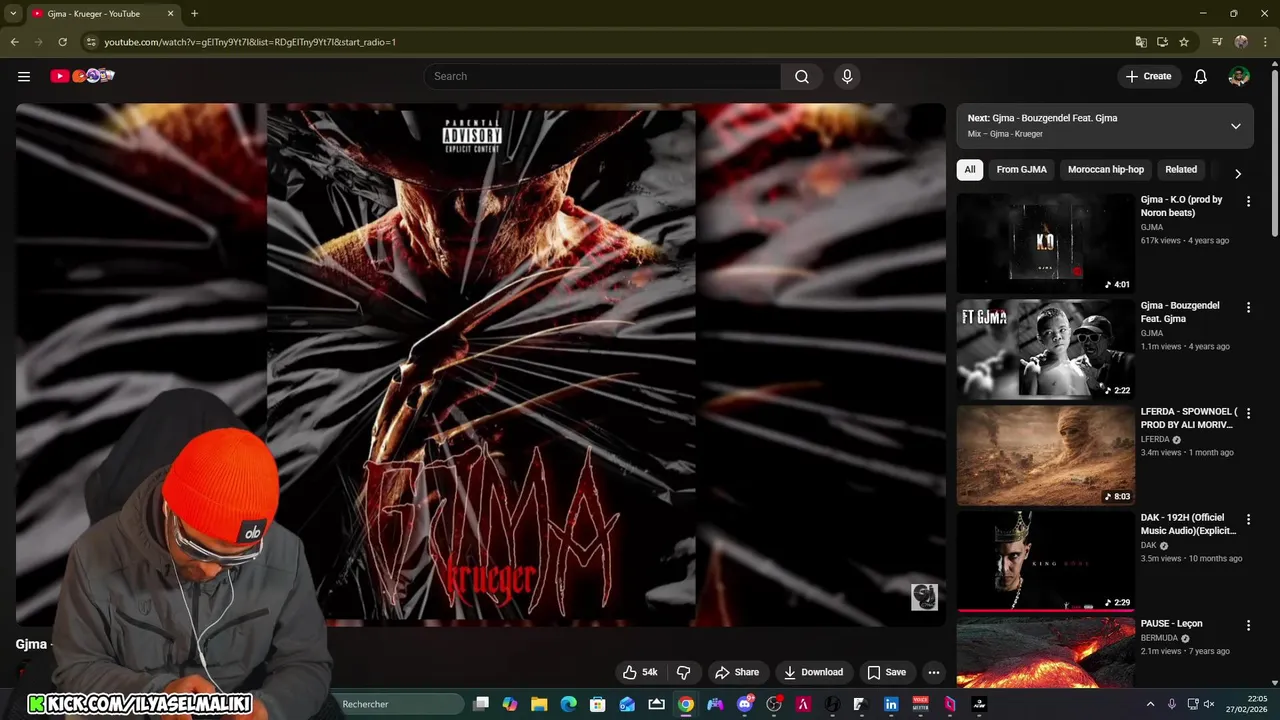Click into the YouTube search field

603,76
